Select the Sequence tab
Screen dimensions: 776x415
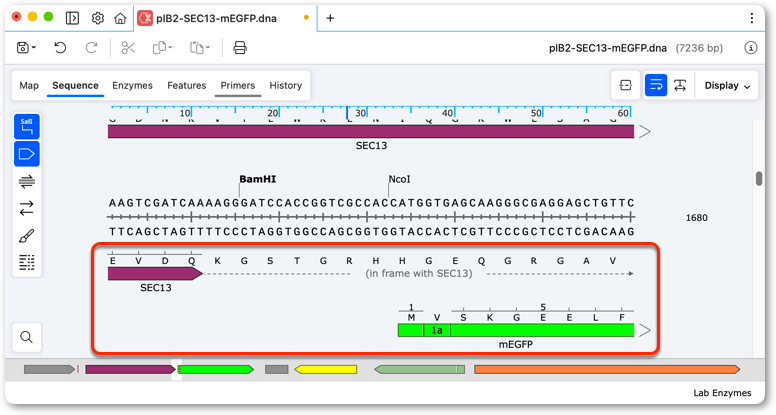pos(75,86)
